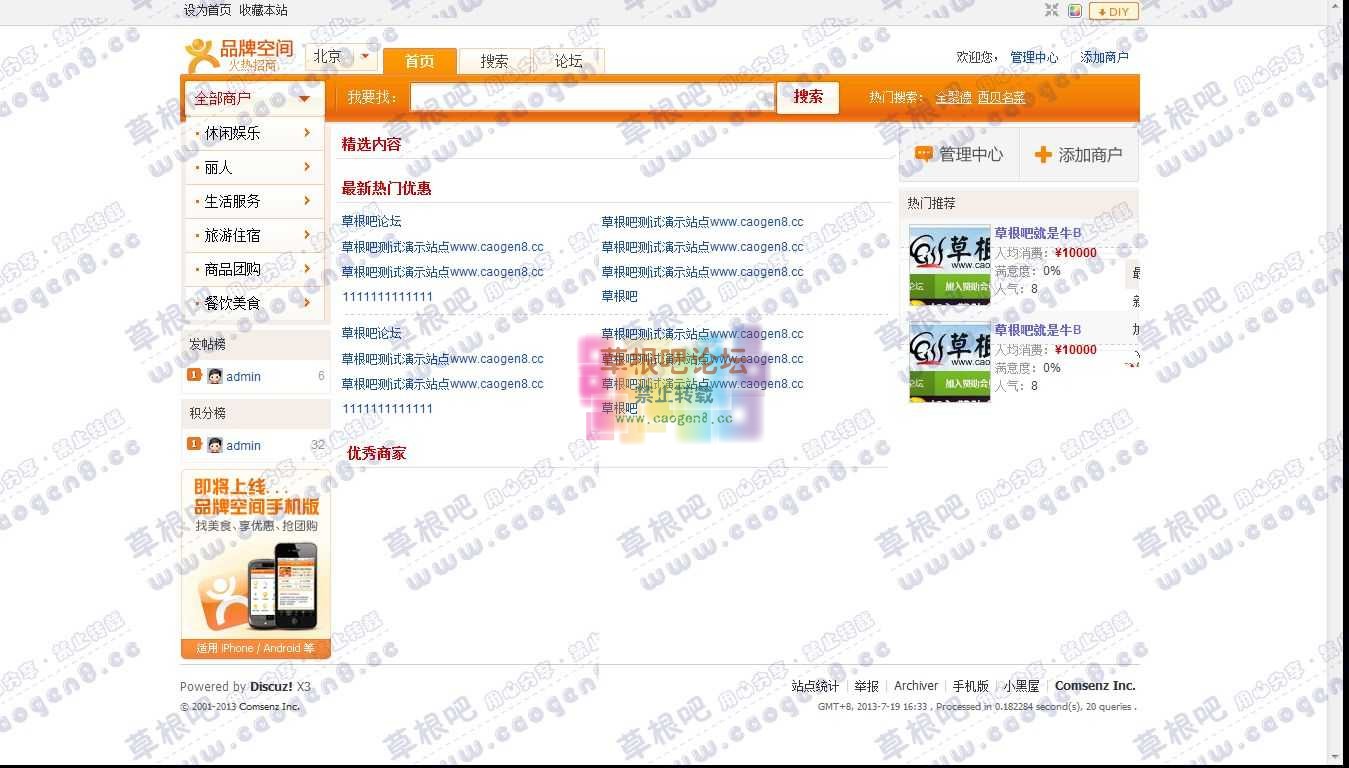Click the orange 搜索 search button
The image size is (1349, 768).
coord(807,98)
